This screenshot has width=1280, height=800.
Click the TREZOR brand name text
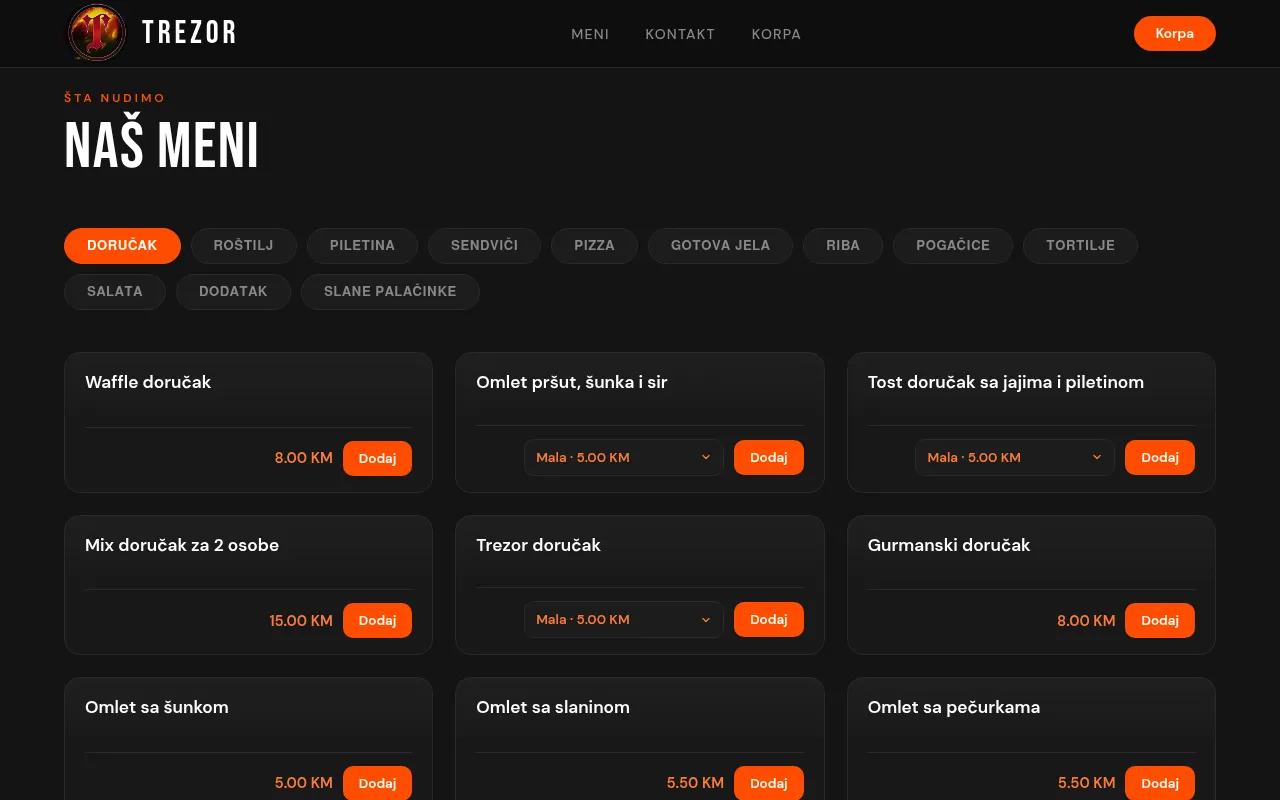tap(189, 33)
